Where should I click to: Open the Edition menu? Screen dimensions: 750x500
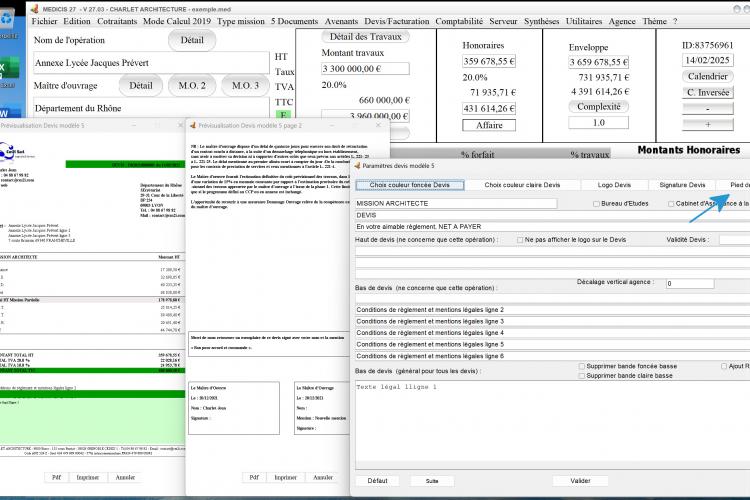click(x=77, y=21)
